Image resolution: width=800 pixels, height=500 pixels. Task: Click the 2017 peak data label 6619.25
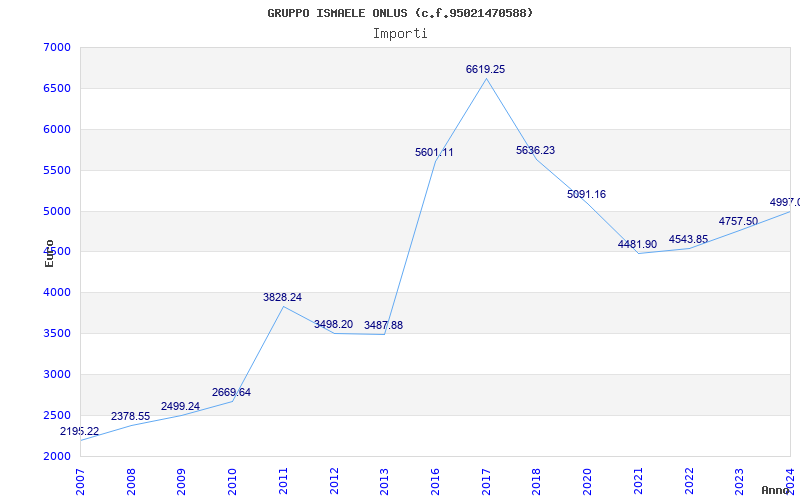(485, 69)
